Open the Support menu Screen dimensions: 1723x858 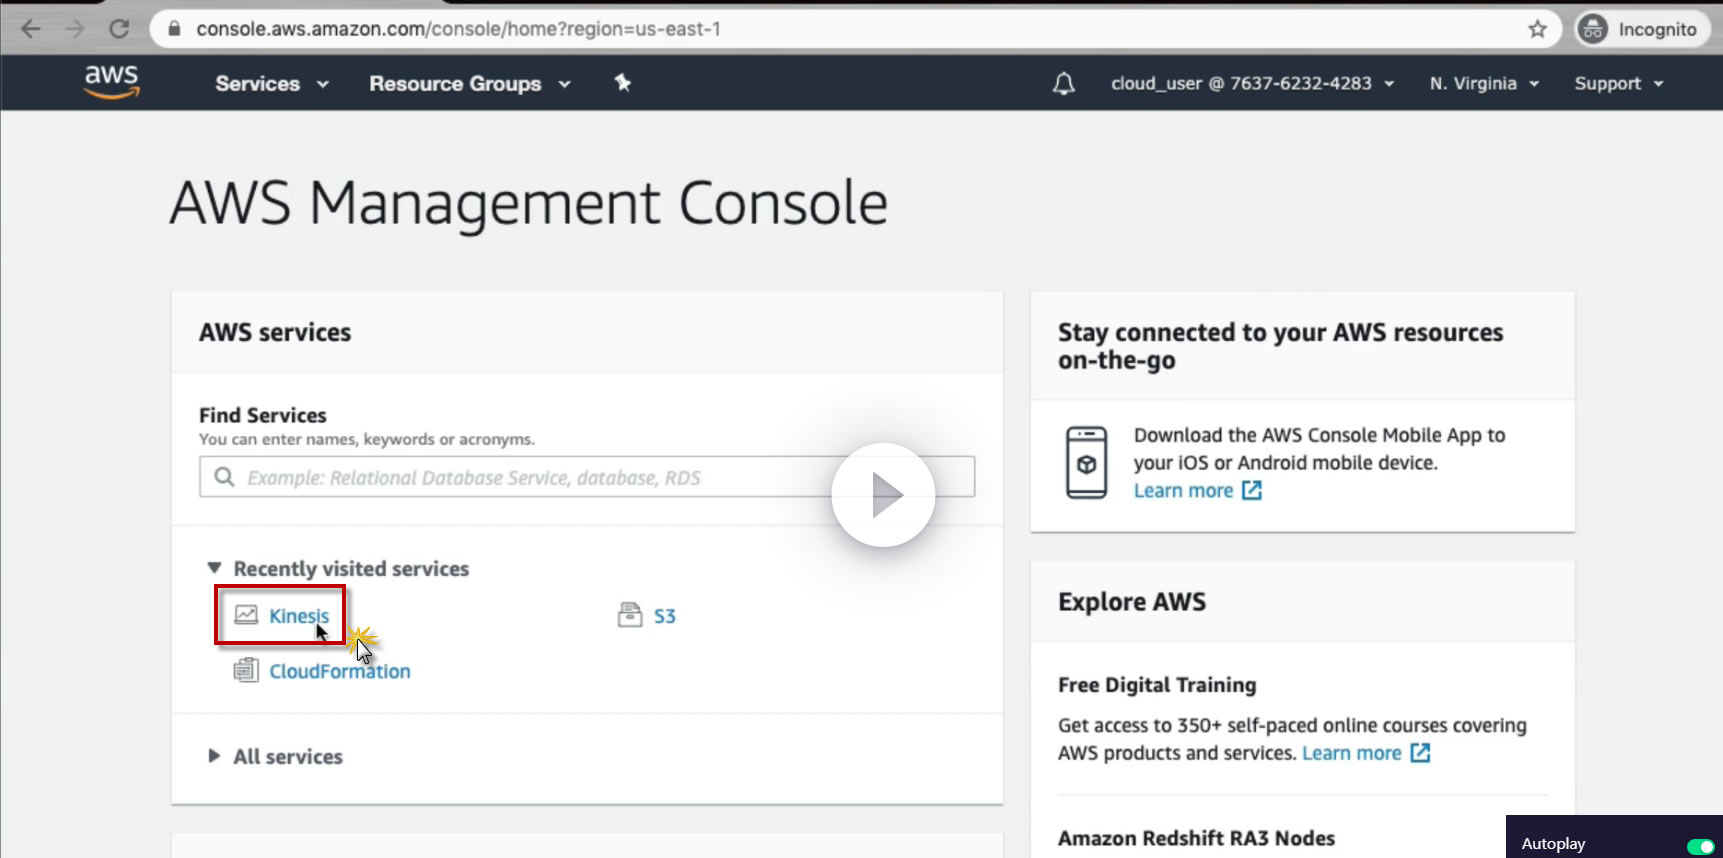[1618, 84]
